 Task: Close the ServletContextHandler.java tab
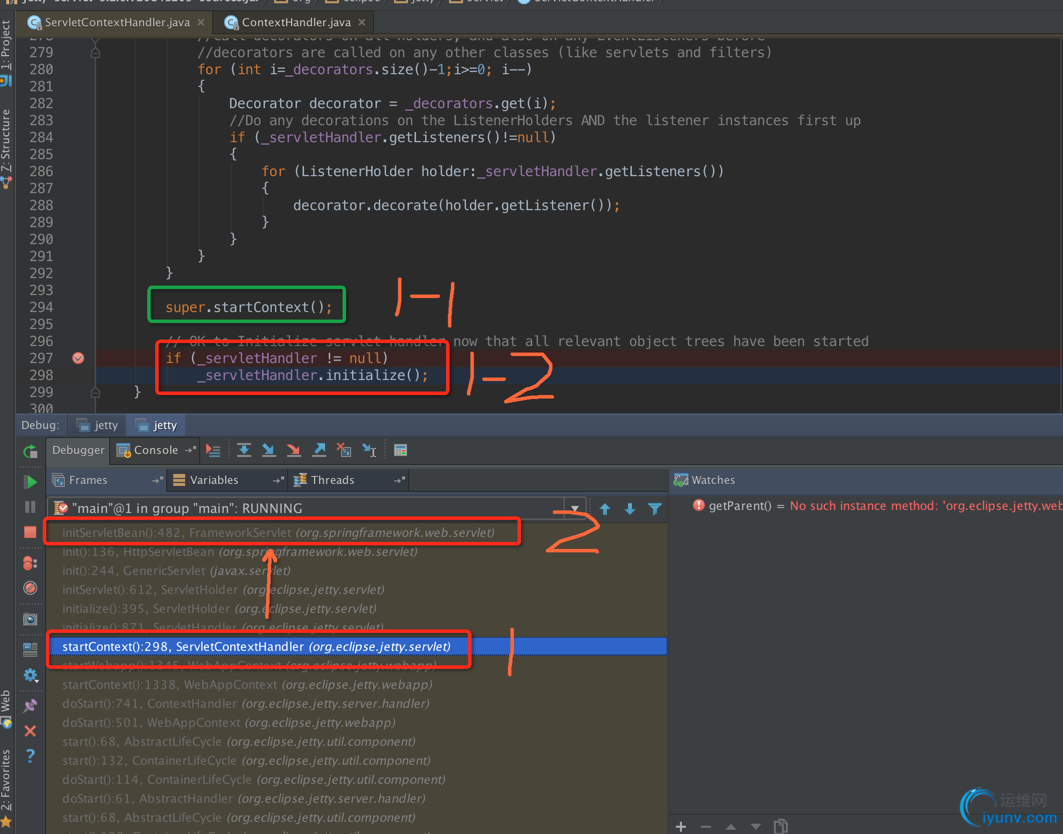click(201, 22)
